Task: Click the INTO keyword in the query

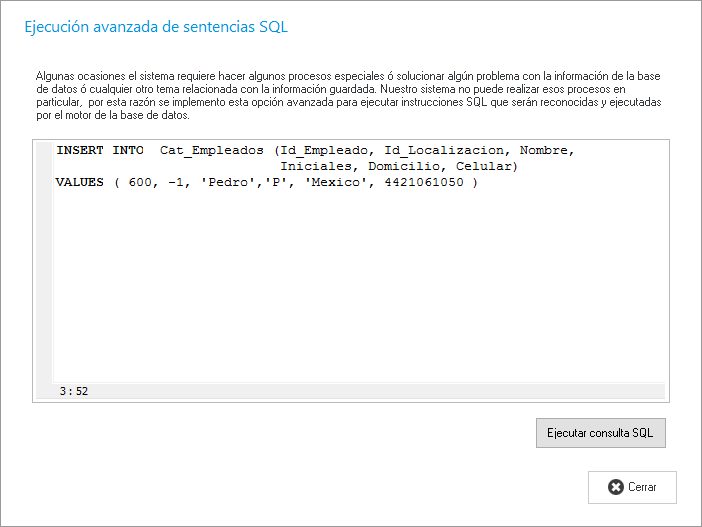Action: [128, 151]
